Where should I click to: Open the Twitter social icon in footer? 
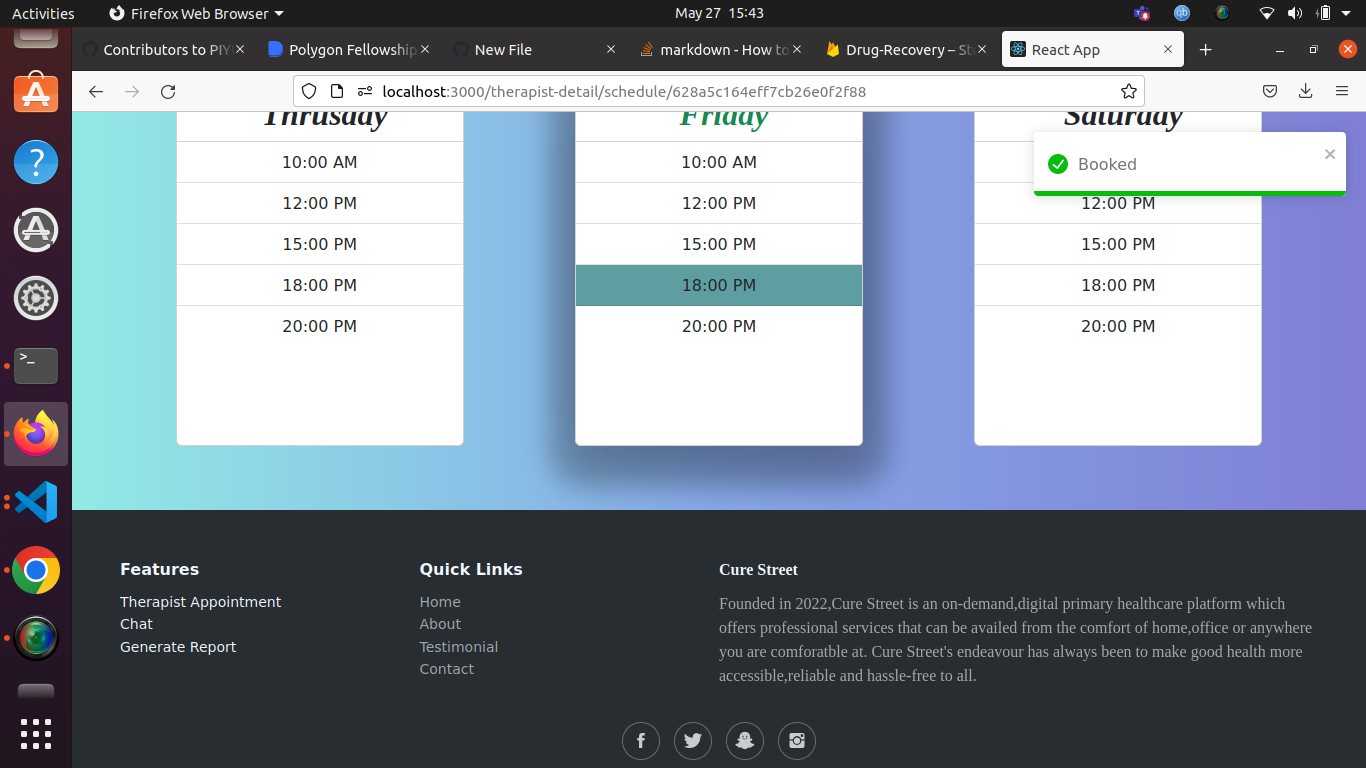click(x=693, y=741)
